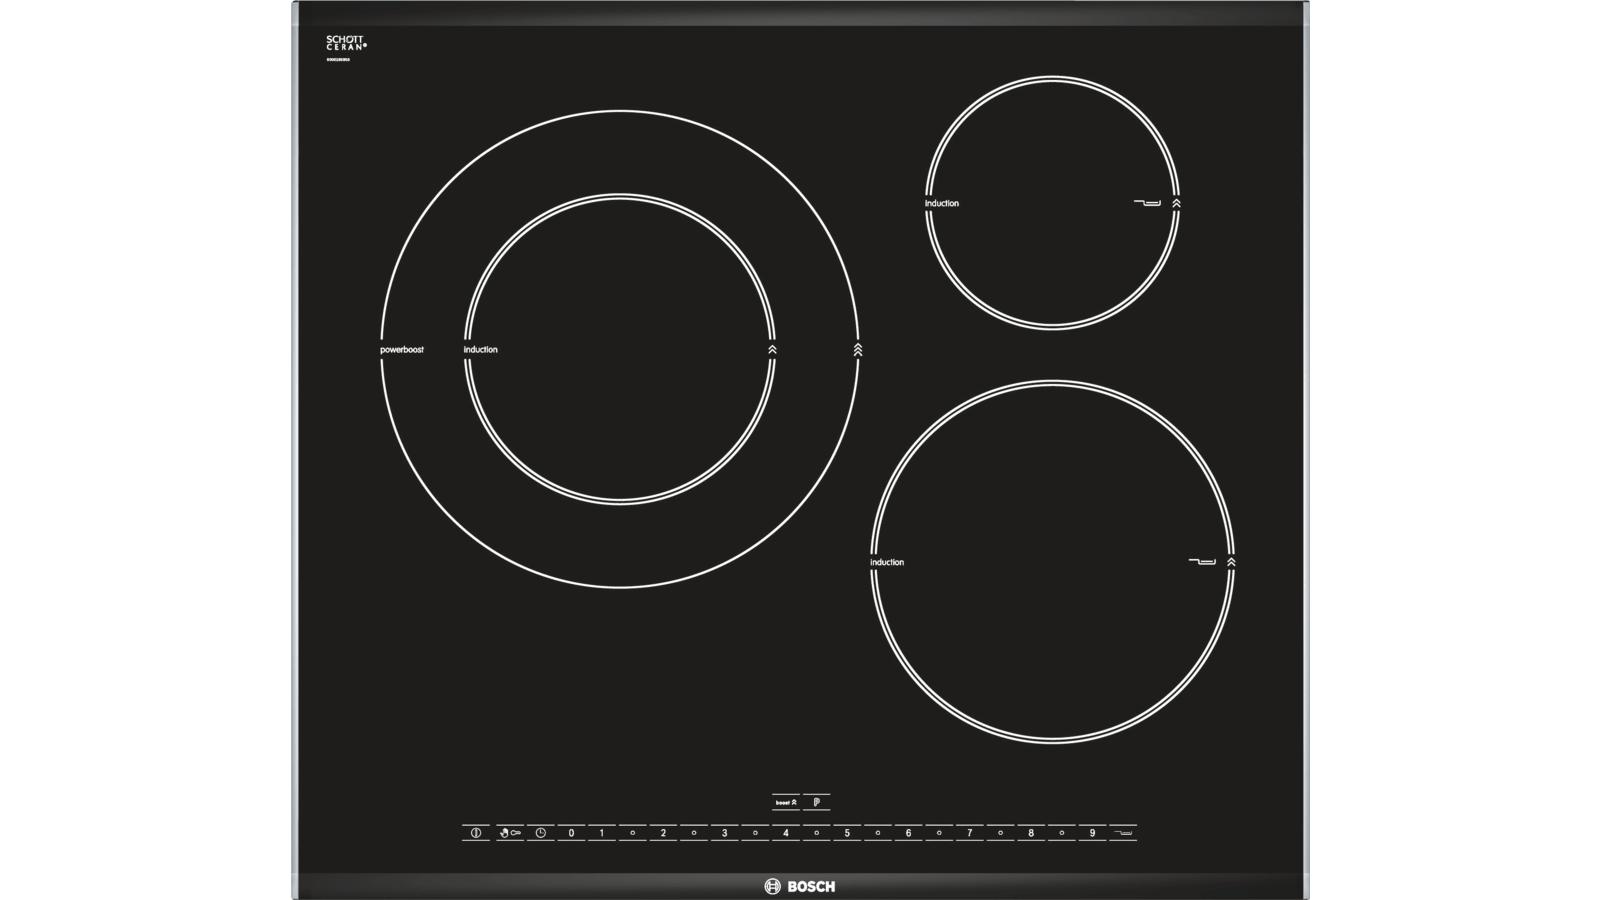Choose power level 7
The height and width of the screenshot is (900, 1600).
969,832
